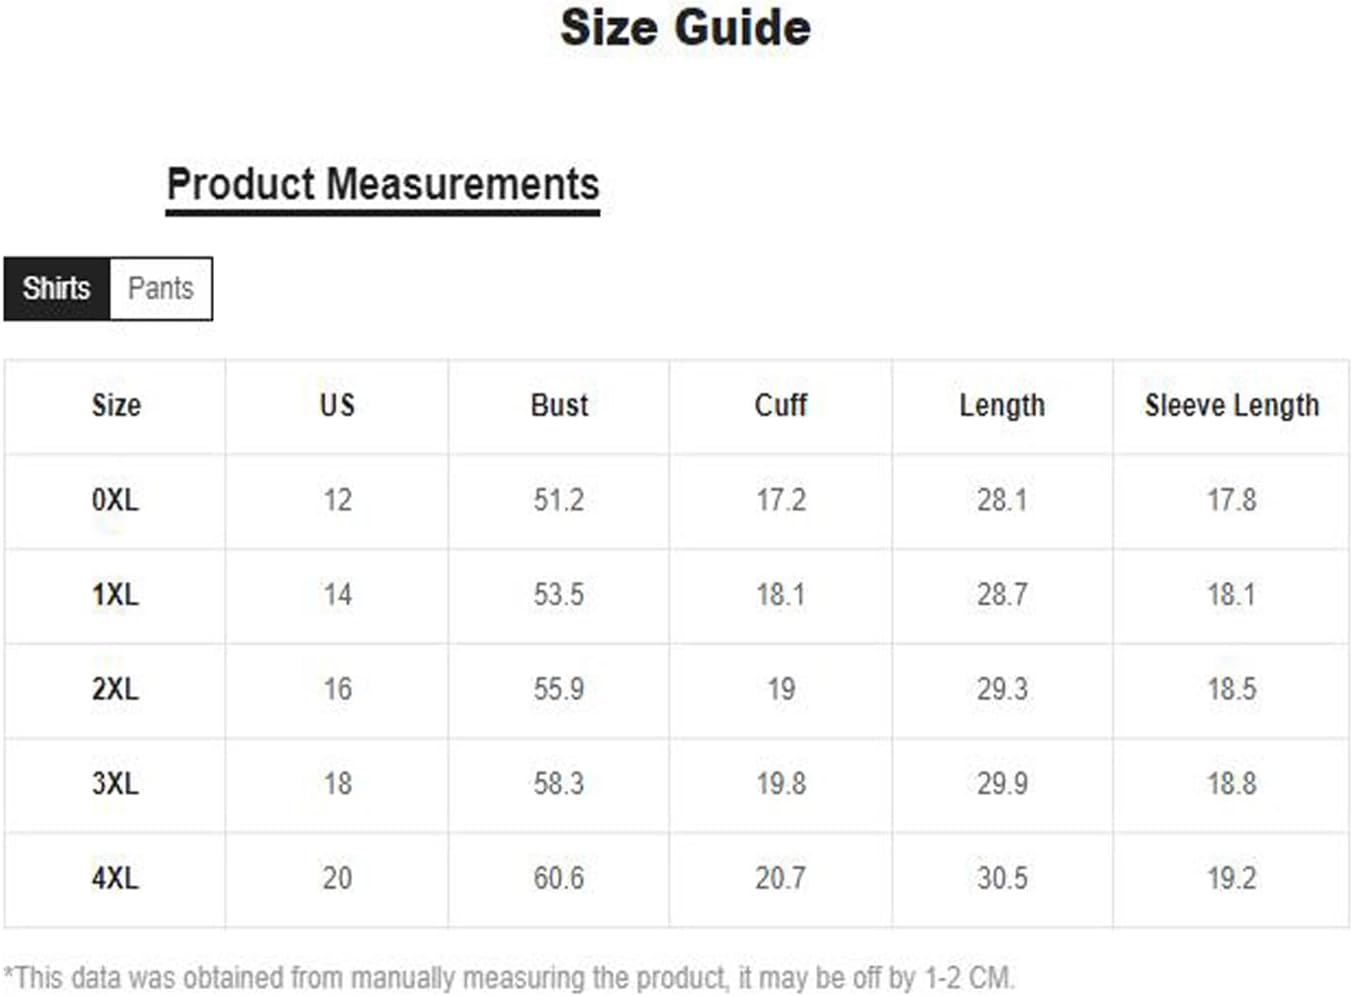Select the 1XL size row label
This screenshot has height=996, width=1353.
(x=116, y=595)
